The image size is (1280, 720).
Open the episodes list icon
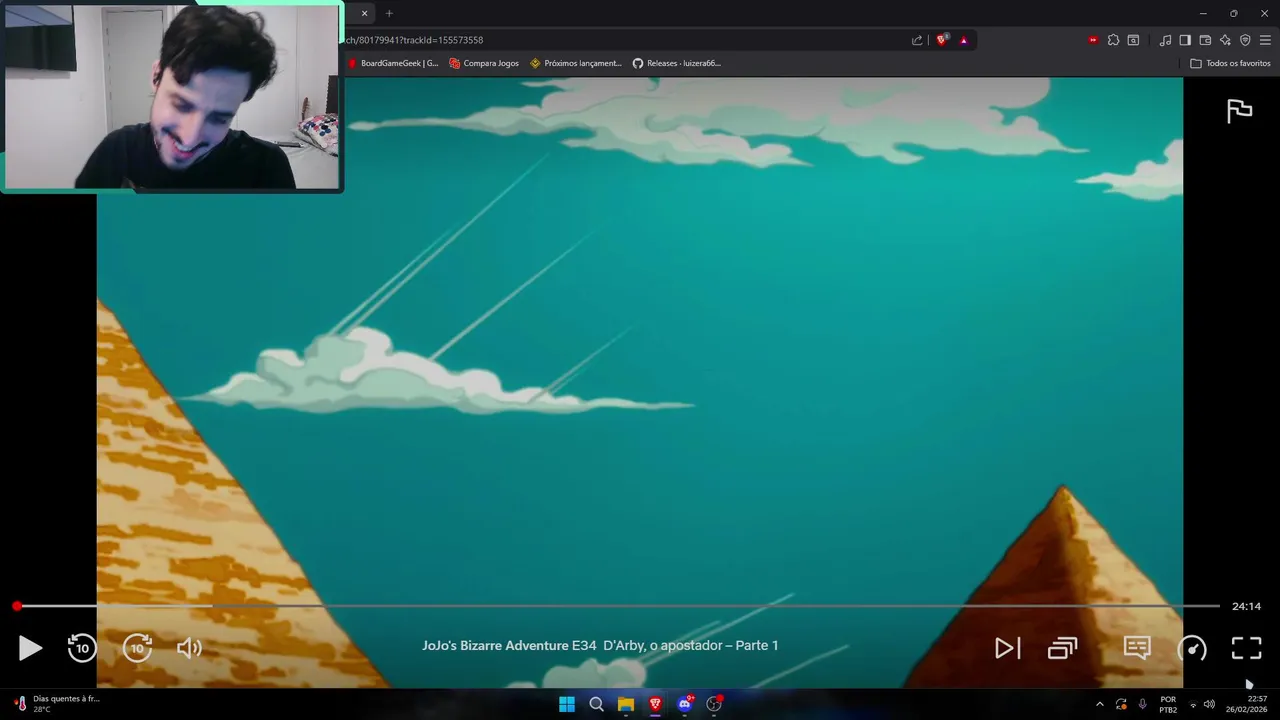(x=1062, y=648)
